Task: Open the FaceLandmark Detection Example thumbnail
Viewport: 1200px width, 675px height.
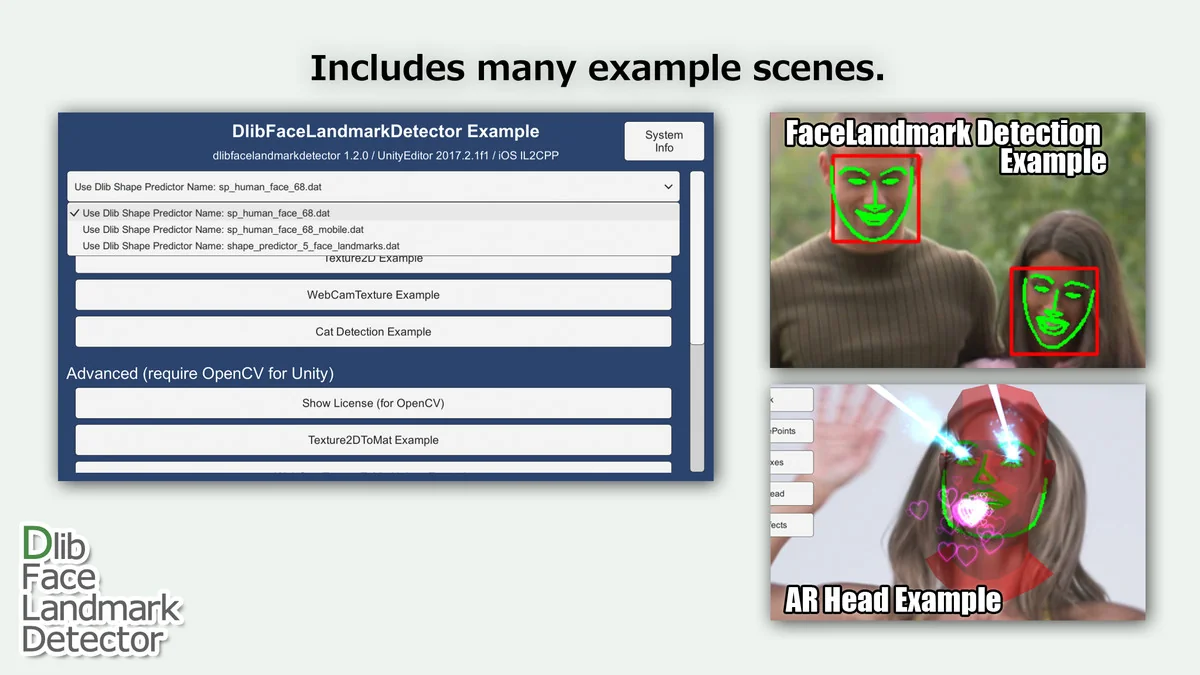Action: [x=957, y=240]
